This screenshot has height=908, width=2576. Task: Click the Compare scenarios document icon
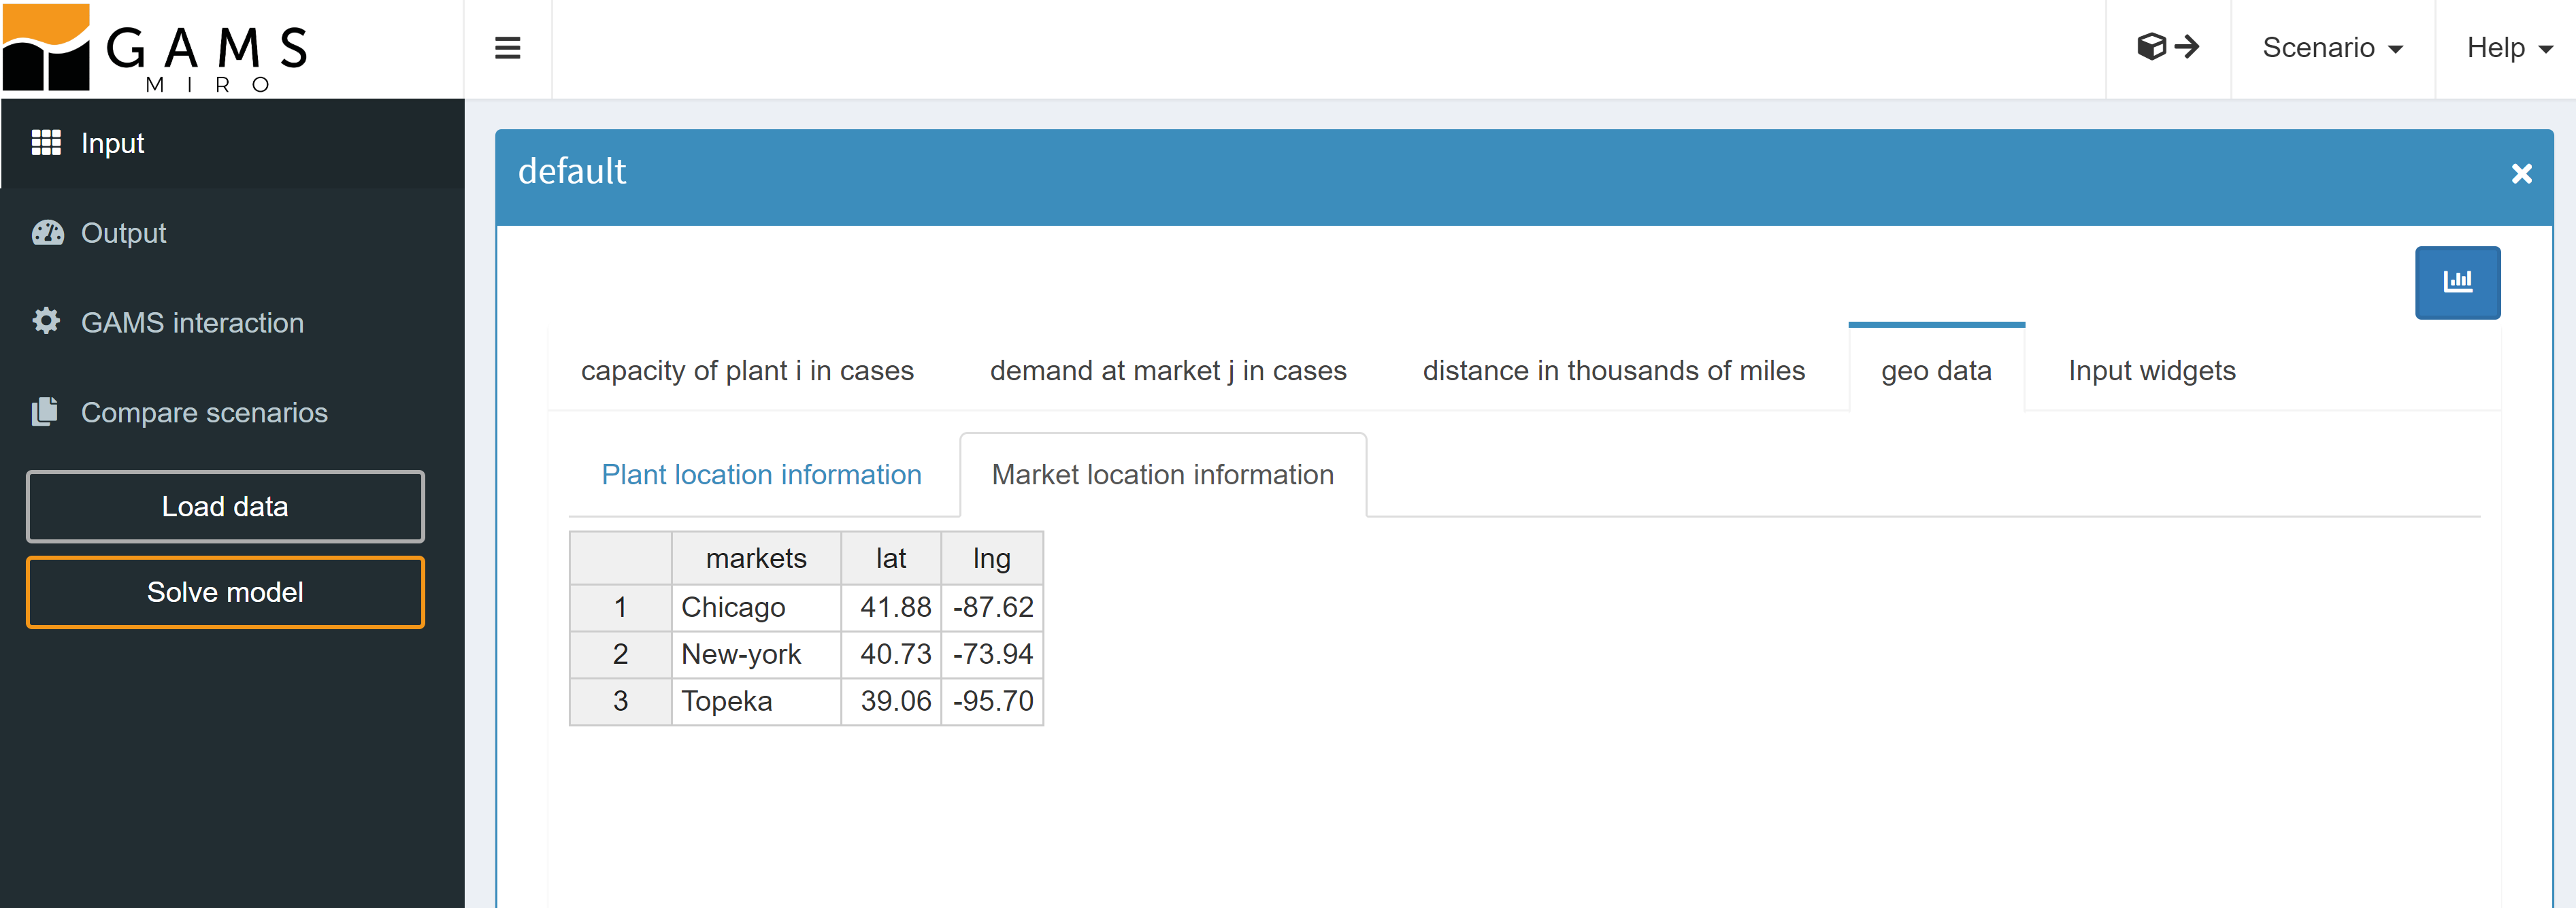pyautogui.click(x=44, y=412)
